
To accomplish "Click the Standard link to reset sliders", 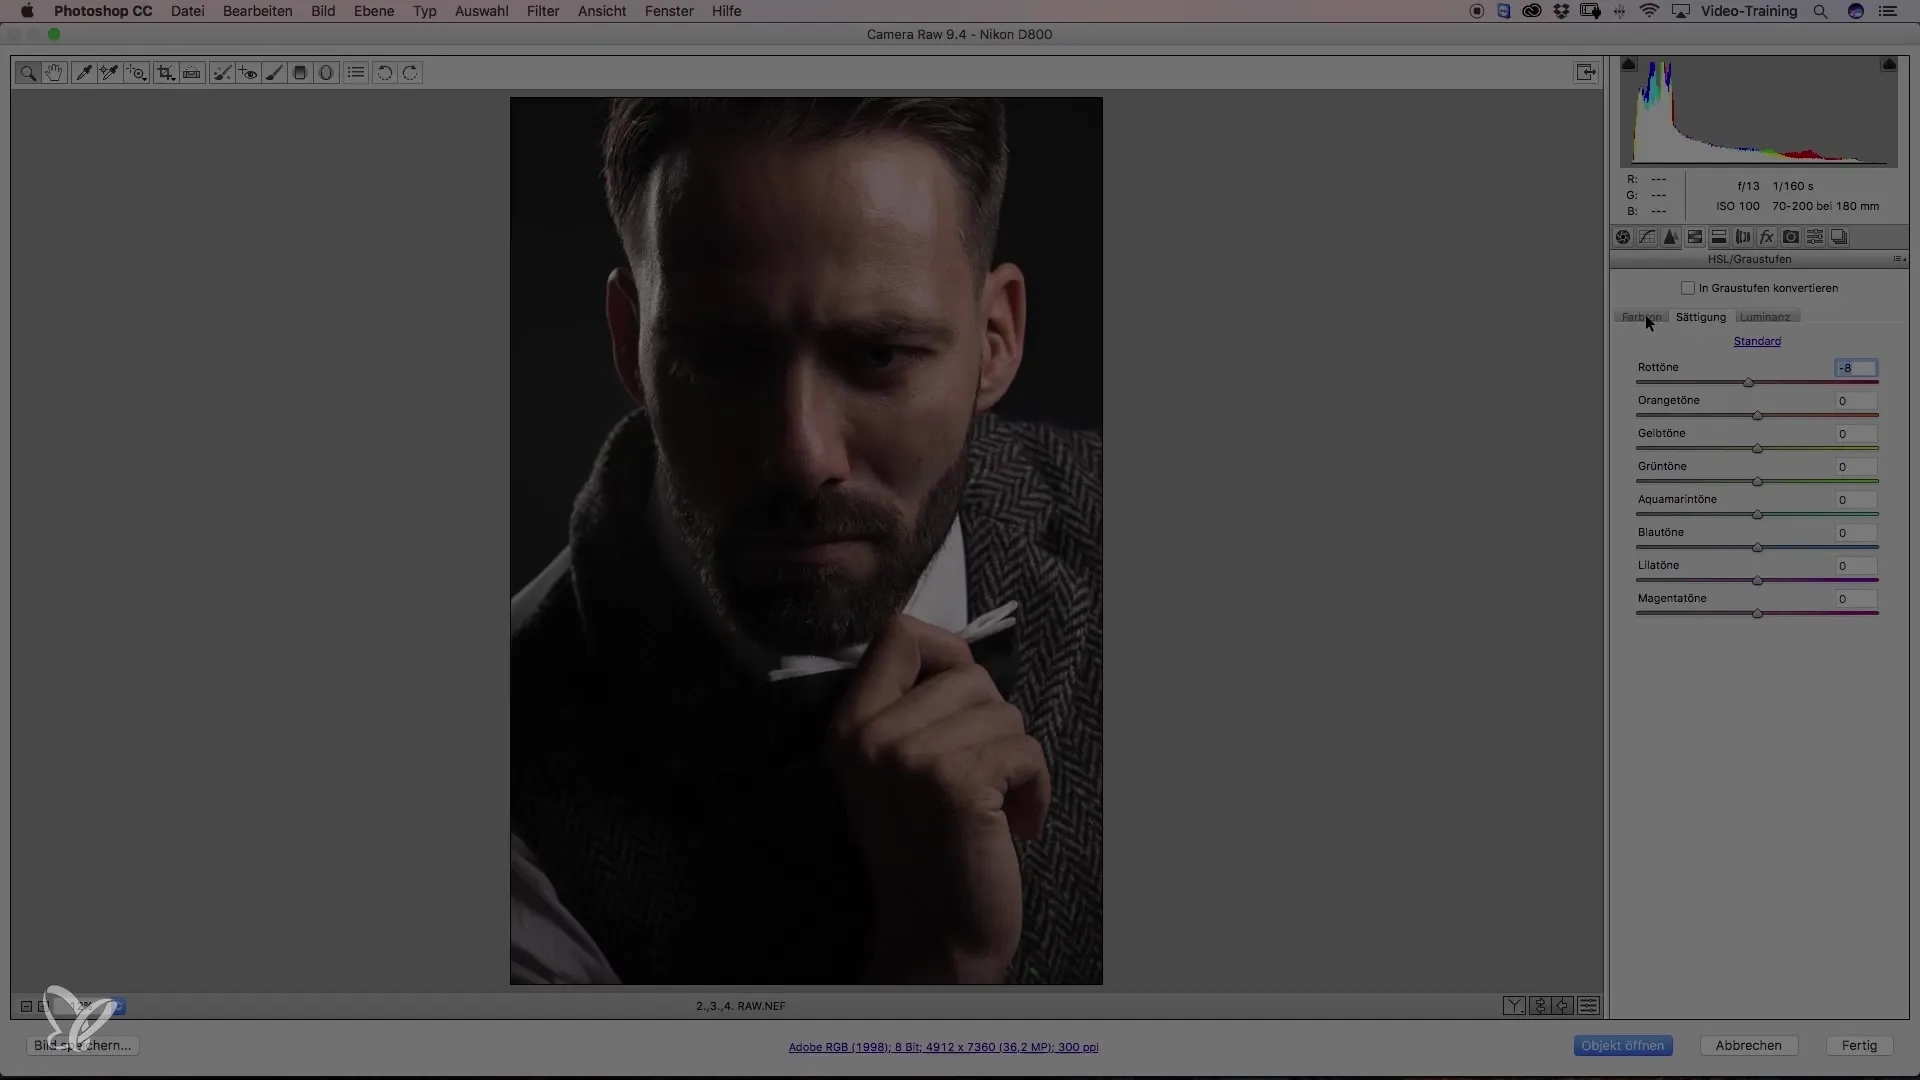I will 1757,342.
